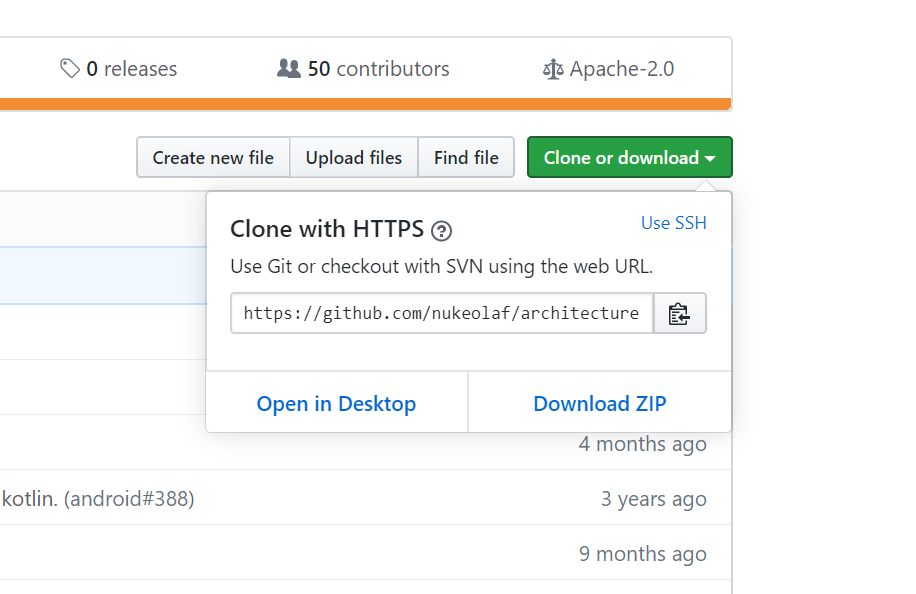The height and width of the screenshot is (594, 916).
Task: Switch to Use SSH link
Action: pos(674,223)
